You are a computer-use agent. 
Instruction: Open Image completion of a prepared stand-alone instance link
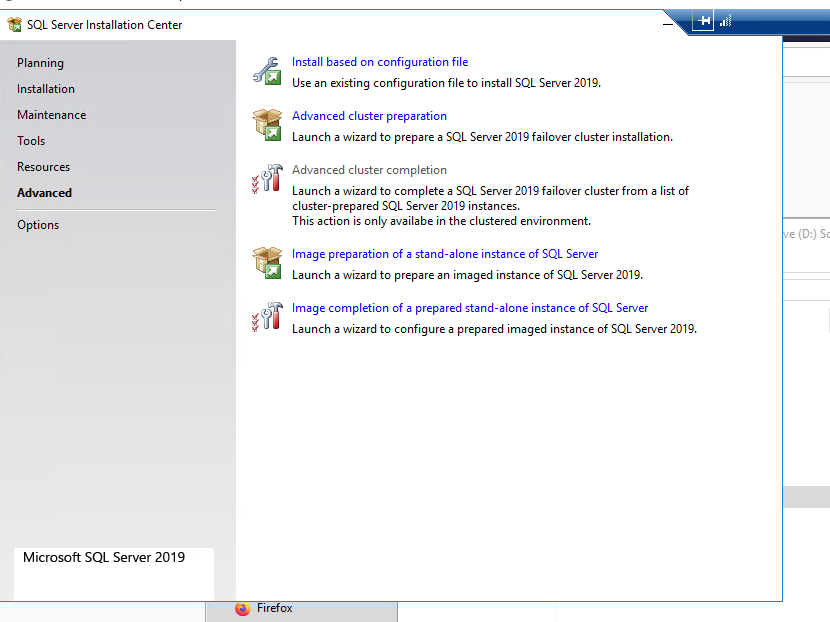[470, 308]
